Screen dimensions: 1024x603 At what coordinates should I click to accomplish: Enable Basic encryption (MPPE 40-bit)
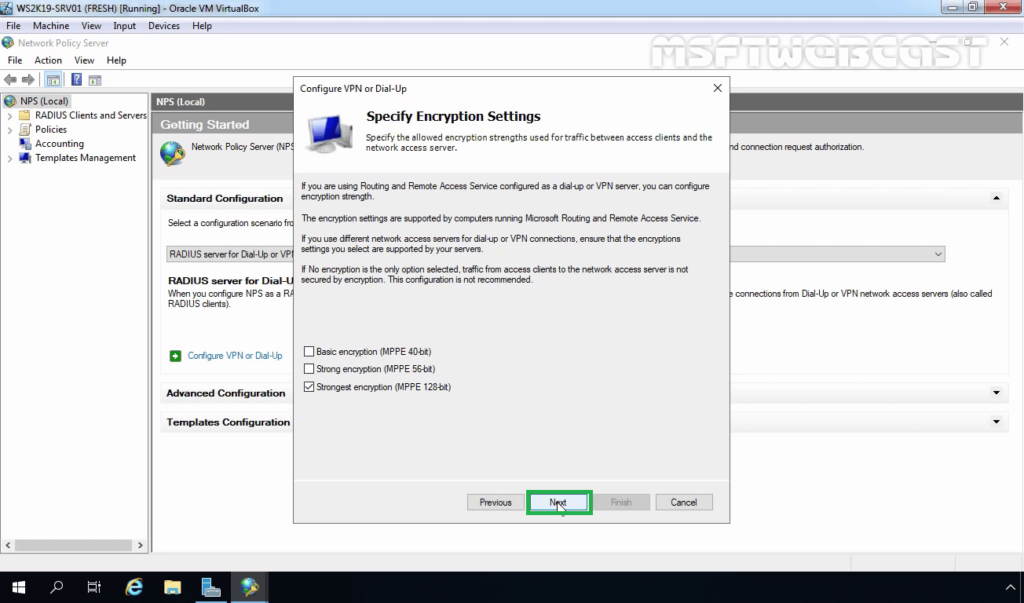pos(309,351)
